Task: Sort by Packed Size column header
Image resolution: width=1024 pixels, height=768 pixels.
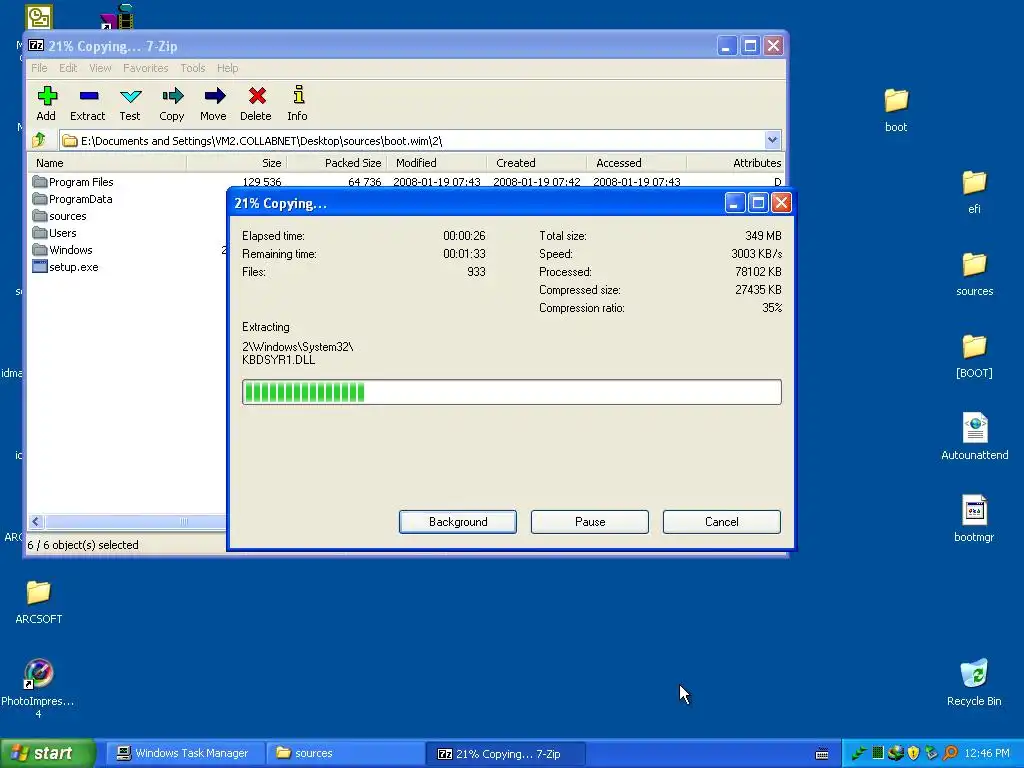Action: pos(337,163)
